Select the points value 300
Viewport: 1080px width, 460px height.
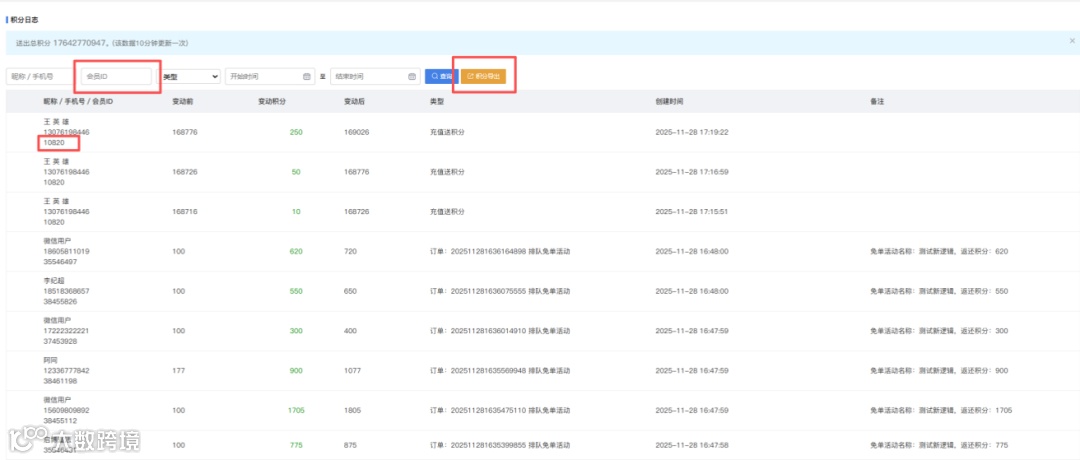point(296,331)
